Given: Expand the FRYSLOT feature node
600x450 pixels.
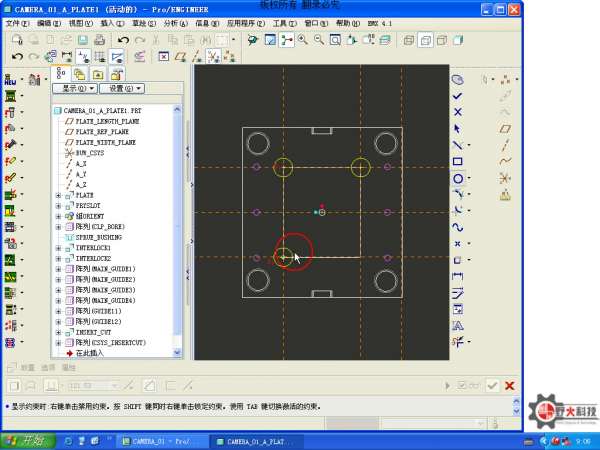Looking at the screenshot, I should (58, 206).
